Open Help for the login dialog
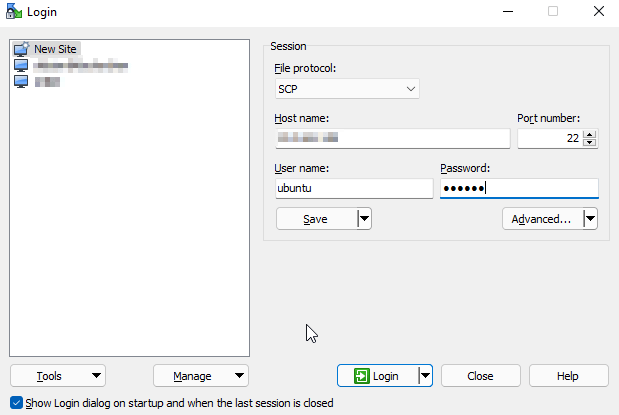The height and width of the screenshot is (415, 619). coord(568,376)
